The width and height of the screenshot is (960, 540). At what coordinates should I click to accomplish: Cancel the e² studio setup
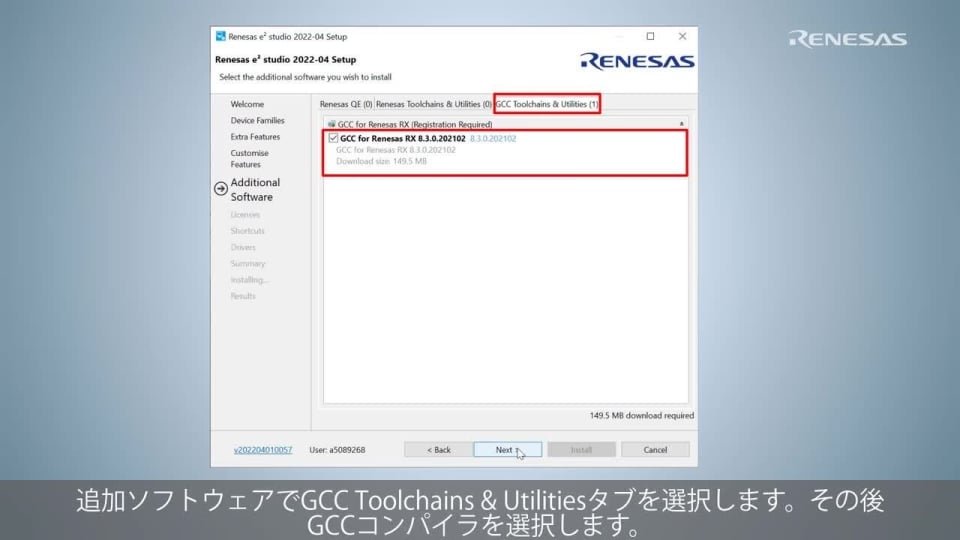[x=655, y=449]
